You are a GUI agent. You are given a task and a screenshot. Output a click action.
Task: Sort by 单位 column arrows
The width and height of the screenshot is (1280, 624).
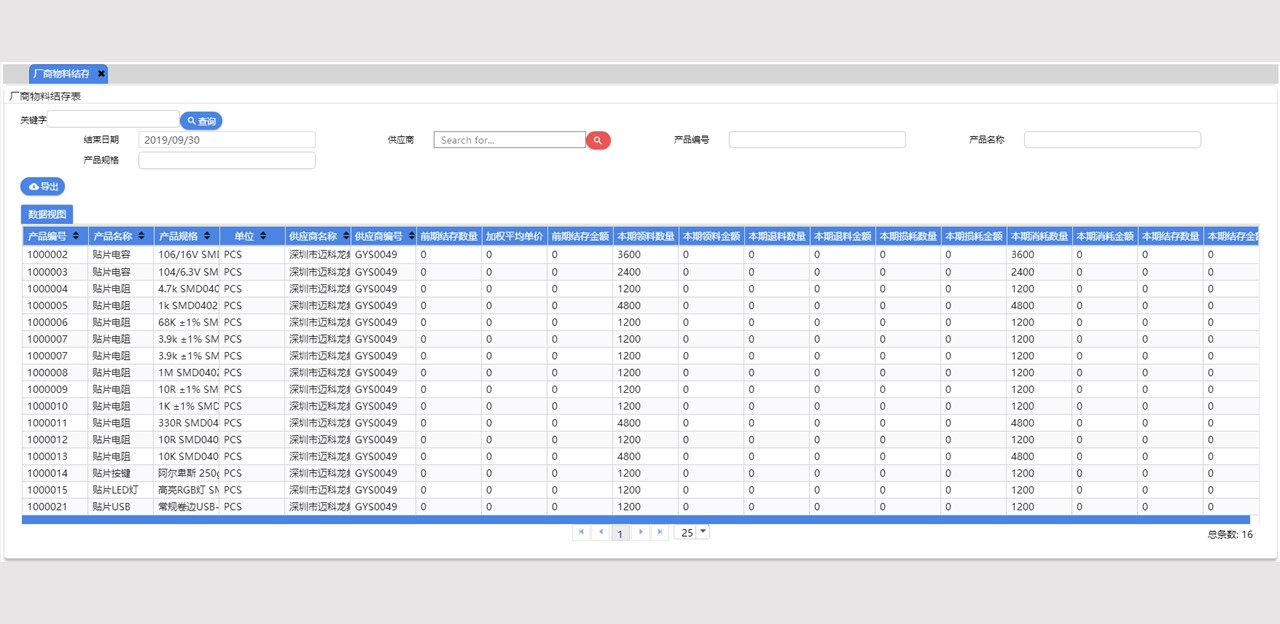click(263, 236)
